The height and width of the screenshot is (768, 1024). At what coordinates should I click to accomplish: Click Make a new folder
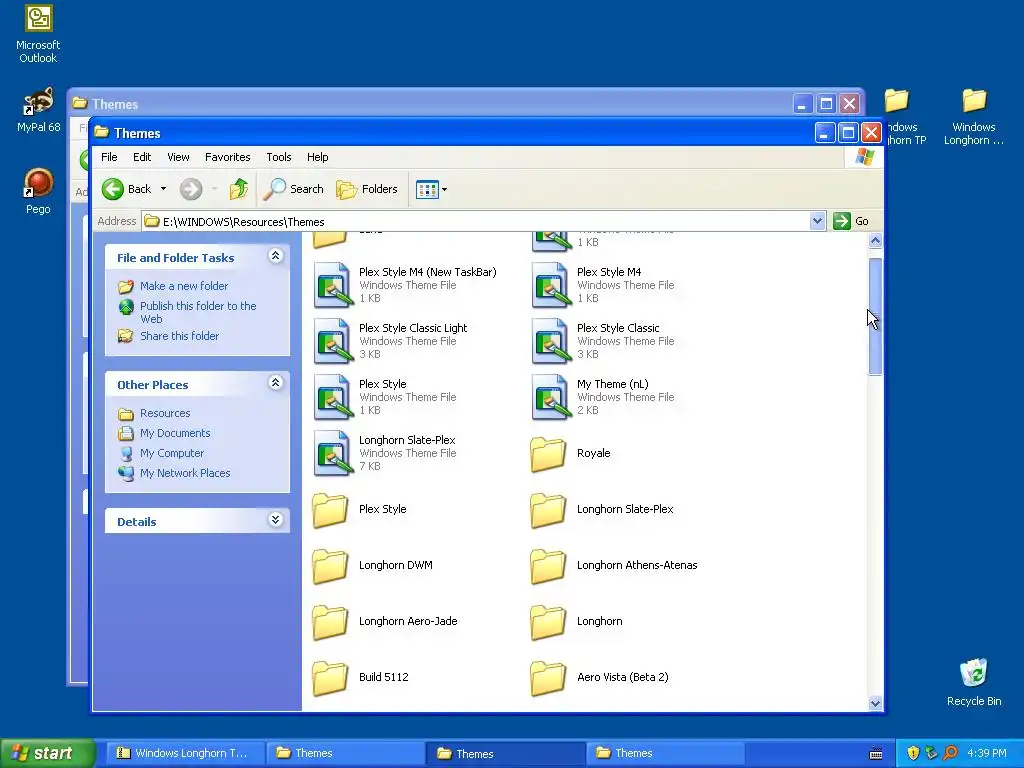click(173, 286)
